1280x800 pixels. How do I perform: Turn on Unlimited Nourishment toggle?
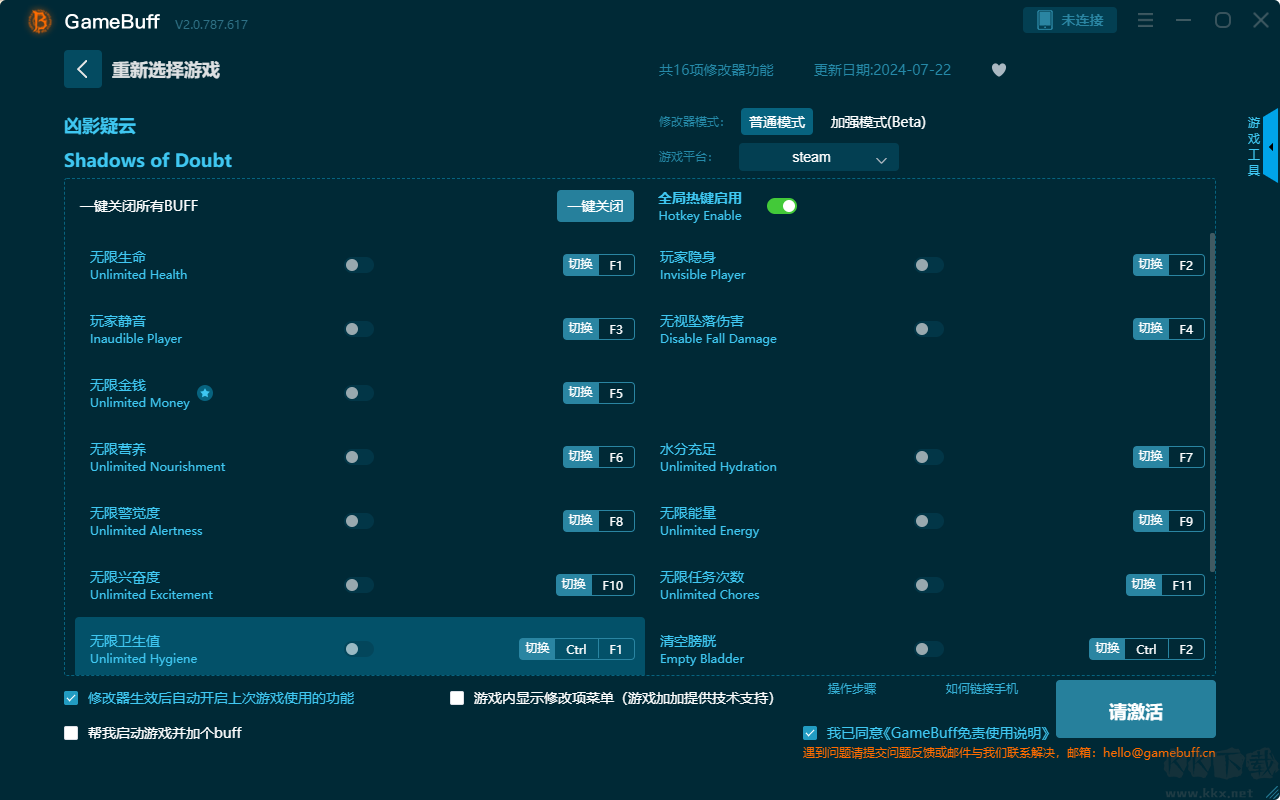click(359, 457)
